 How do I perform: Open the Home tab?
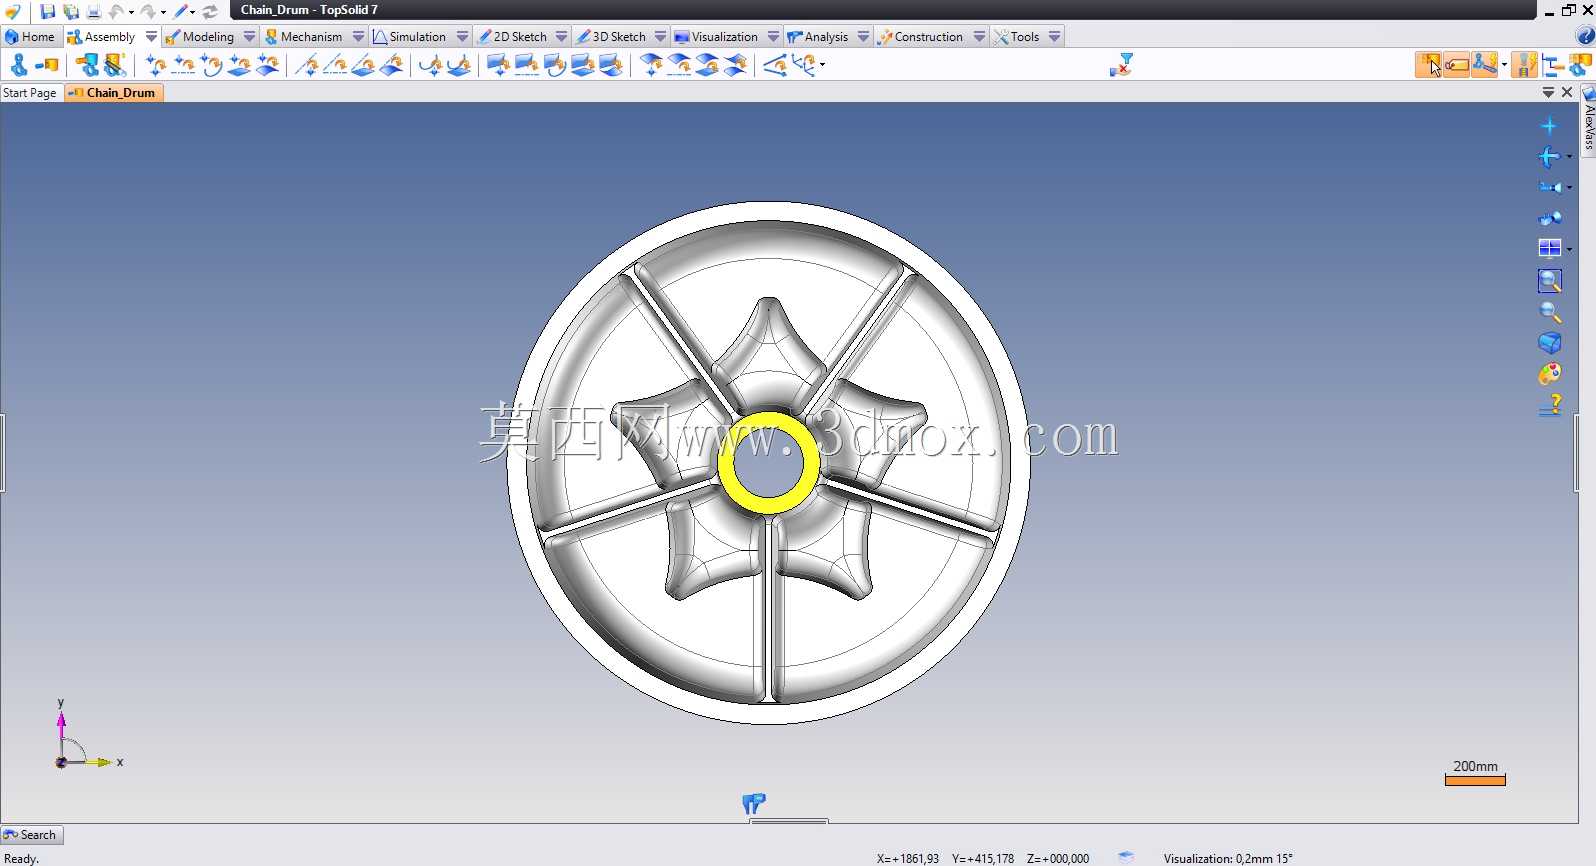(x=30, y=37)
